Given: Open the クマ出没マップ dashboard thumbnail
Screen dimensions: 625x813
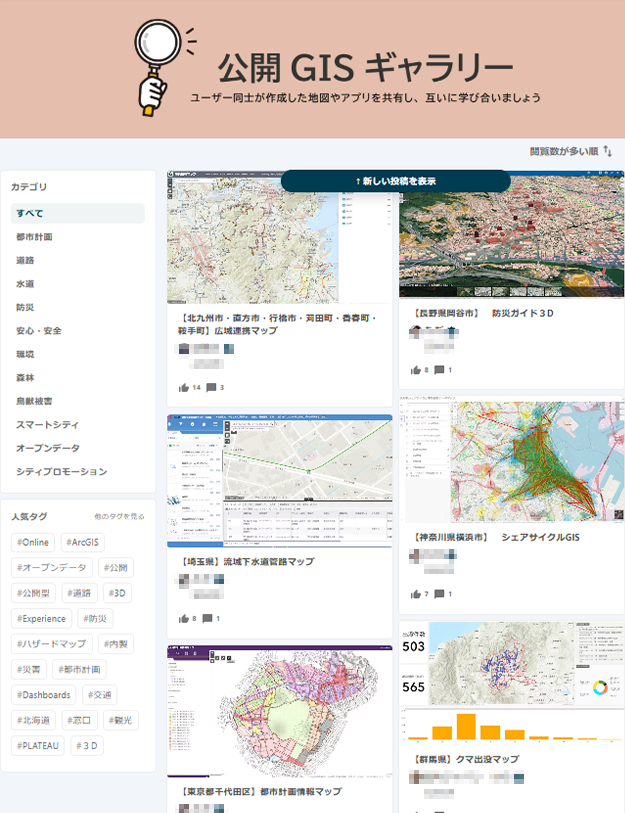Looking at the screenshot, I should point(511,683).
